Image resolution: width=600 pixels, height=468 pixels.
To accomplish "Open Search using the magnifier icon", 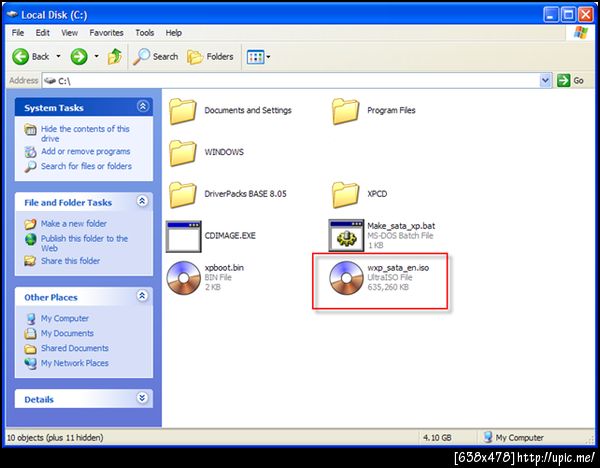I will [141, 57].
